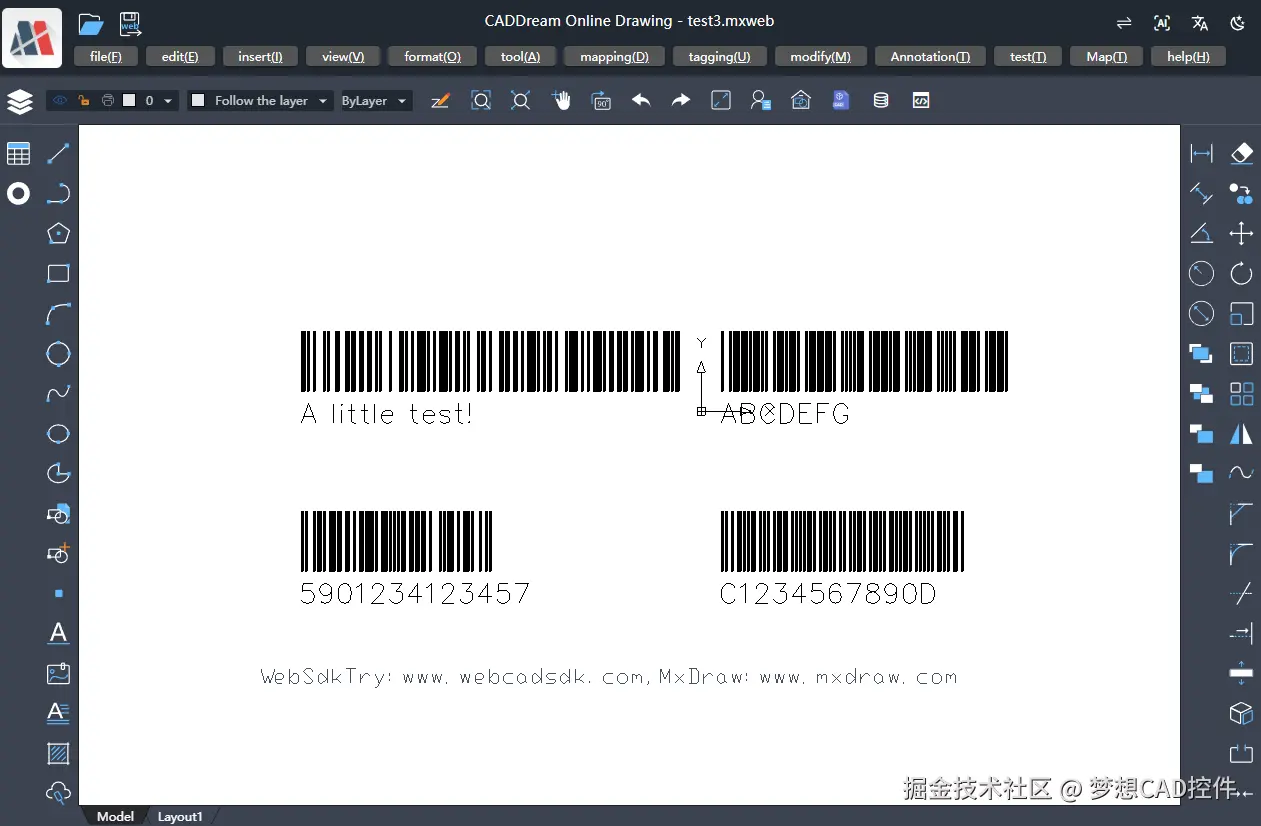
Task: Open file using the folder icon
Action: click(x=91, y=24)
